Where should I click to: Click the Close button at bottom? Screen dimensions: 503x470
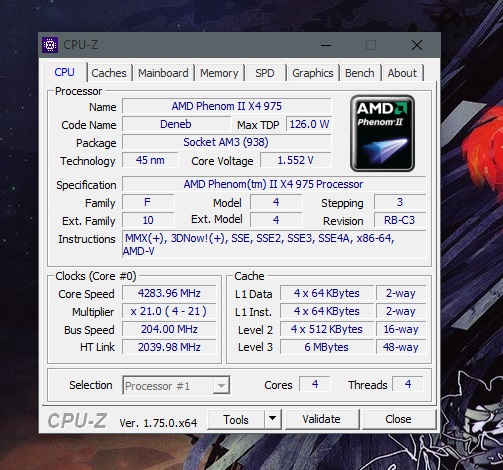pyautogui.click(x=398, y=419)
